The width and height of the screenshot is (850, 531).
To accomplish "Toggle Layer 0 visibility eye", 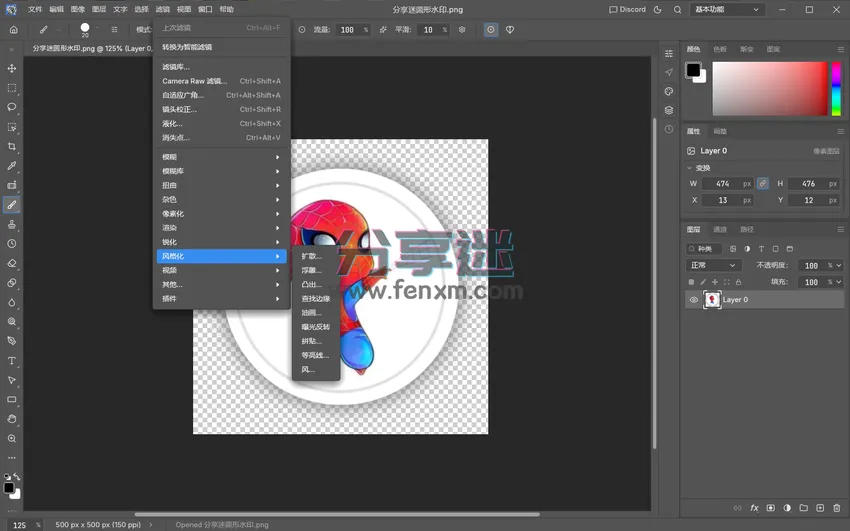I will tap(693, 300).
